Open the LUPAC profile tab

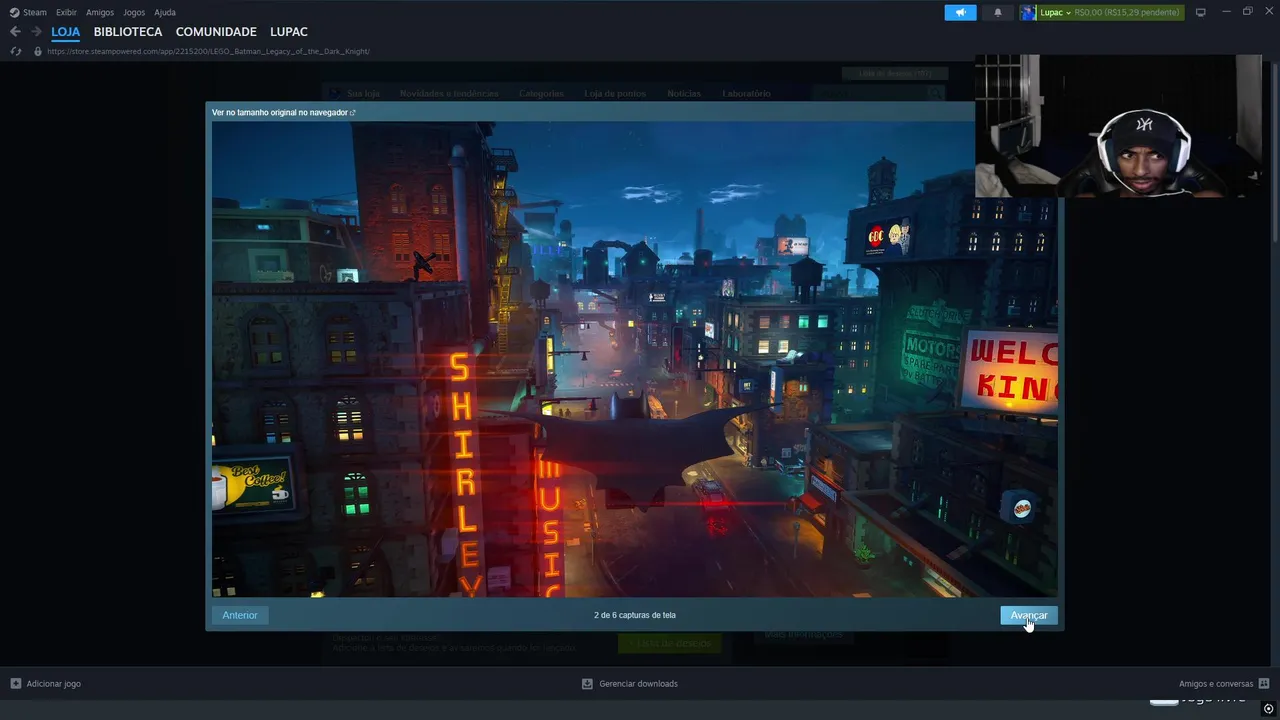pyautogui.click(x=289, y=32)
